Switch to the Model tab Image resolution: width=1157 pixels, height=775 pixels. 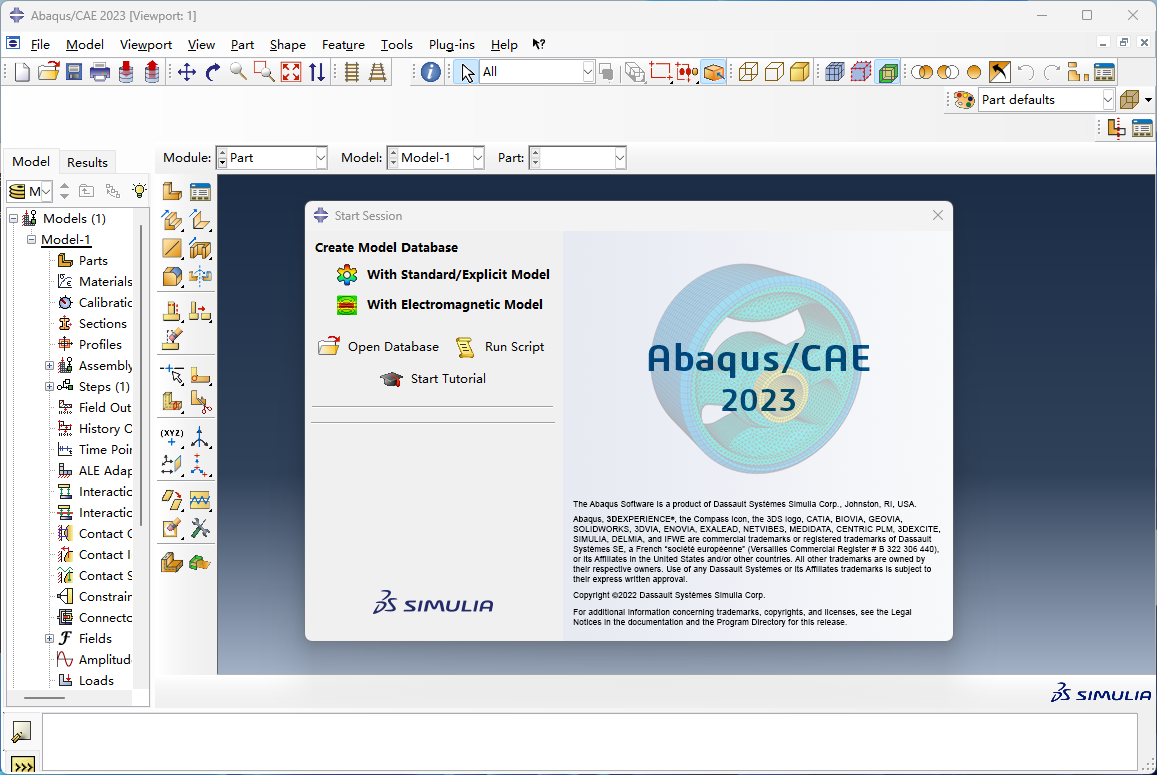(31, 162)
